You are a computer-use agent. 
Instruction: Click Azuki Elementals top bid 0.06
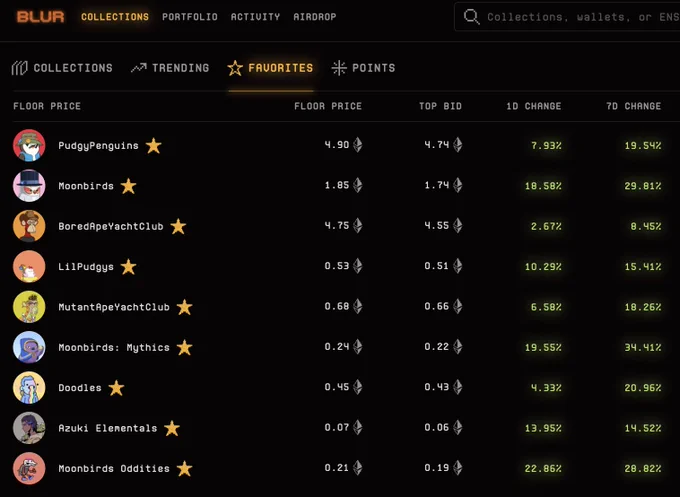pyautogui.click(x=437, y=427)
